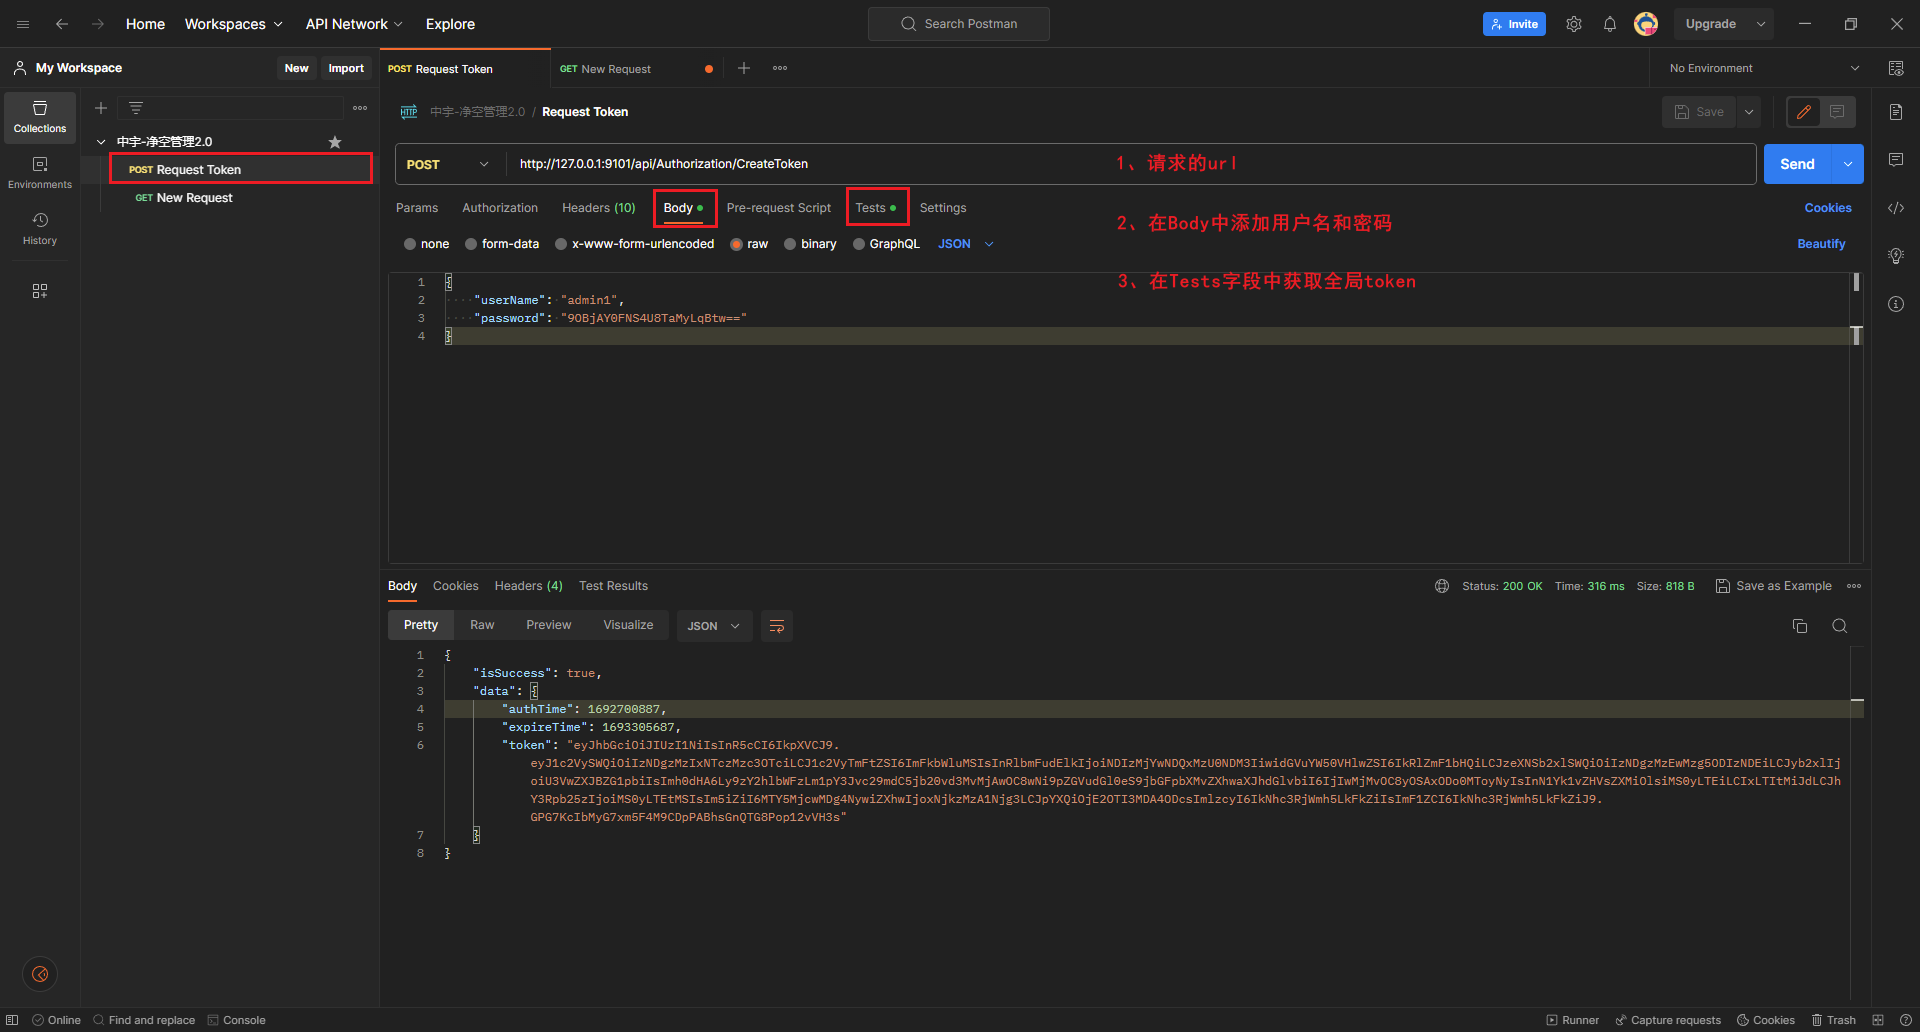Open the documentation icon in right sidebar

1896,112
